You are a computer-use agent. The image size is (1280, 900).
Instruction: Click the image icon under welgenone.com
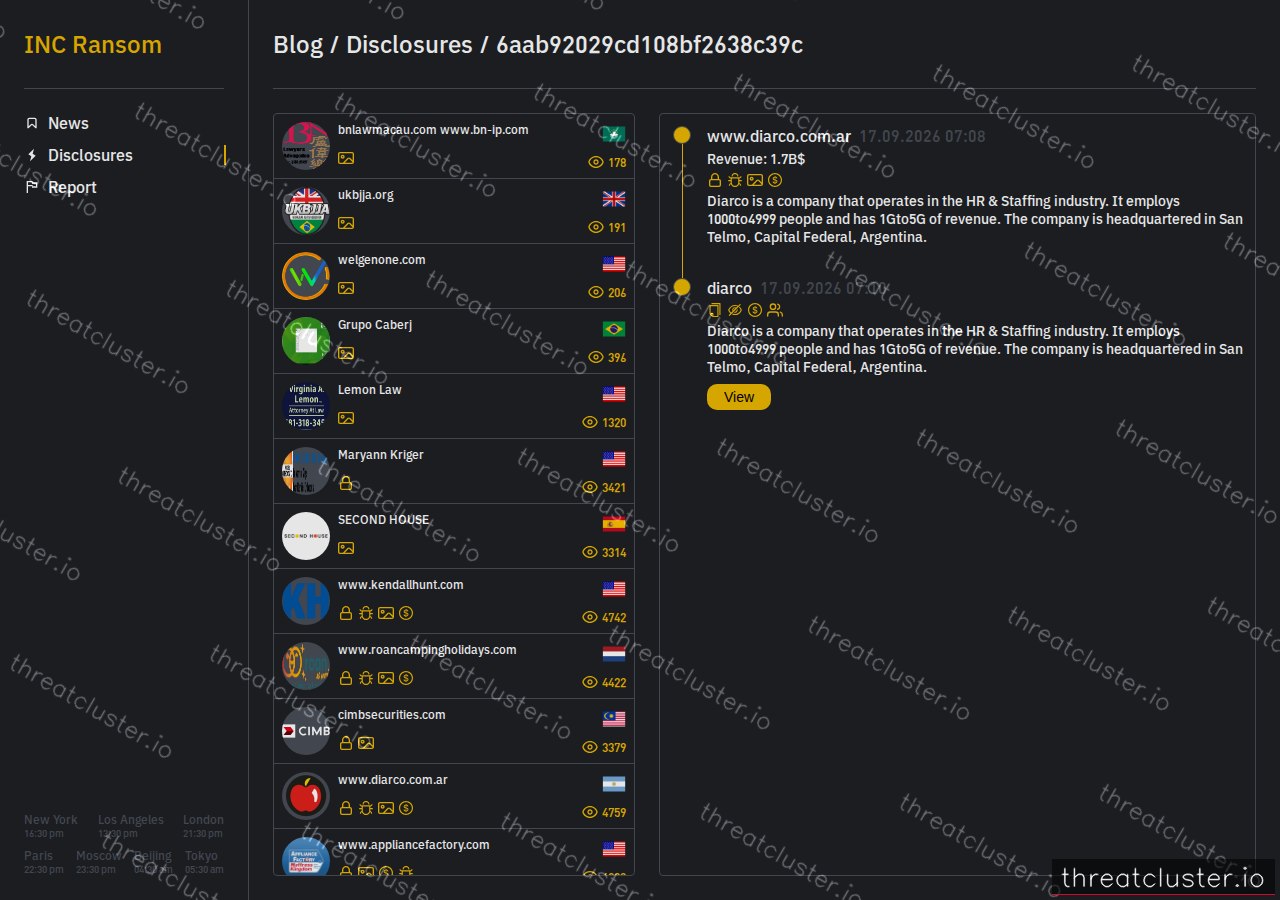tap(346, 288)
